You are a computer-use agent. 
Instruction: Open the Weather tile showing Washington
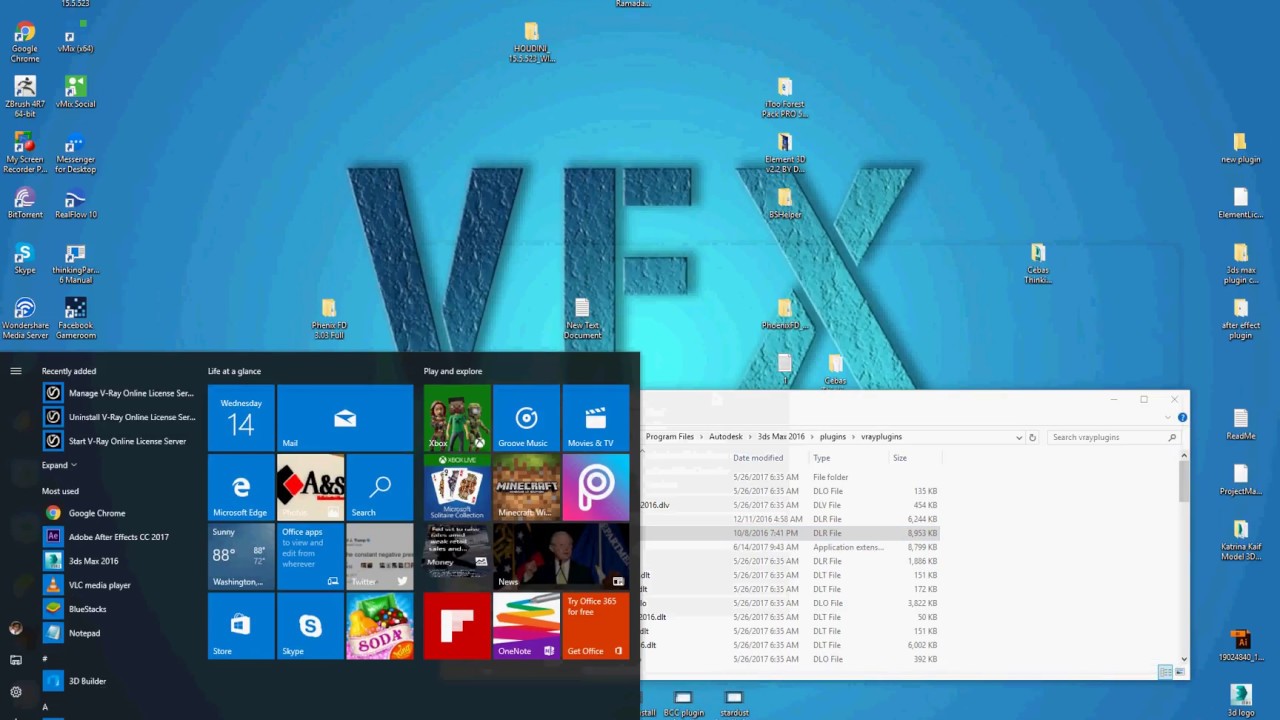coord(241,556)
